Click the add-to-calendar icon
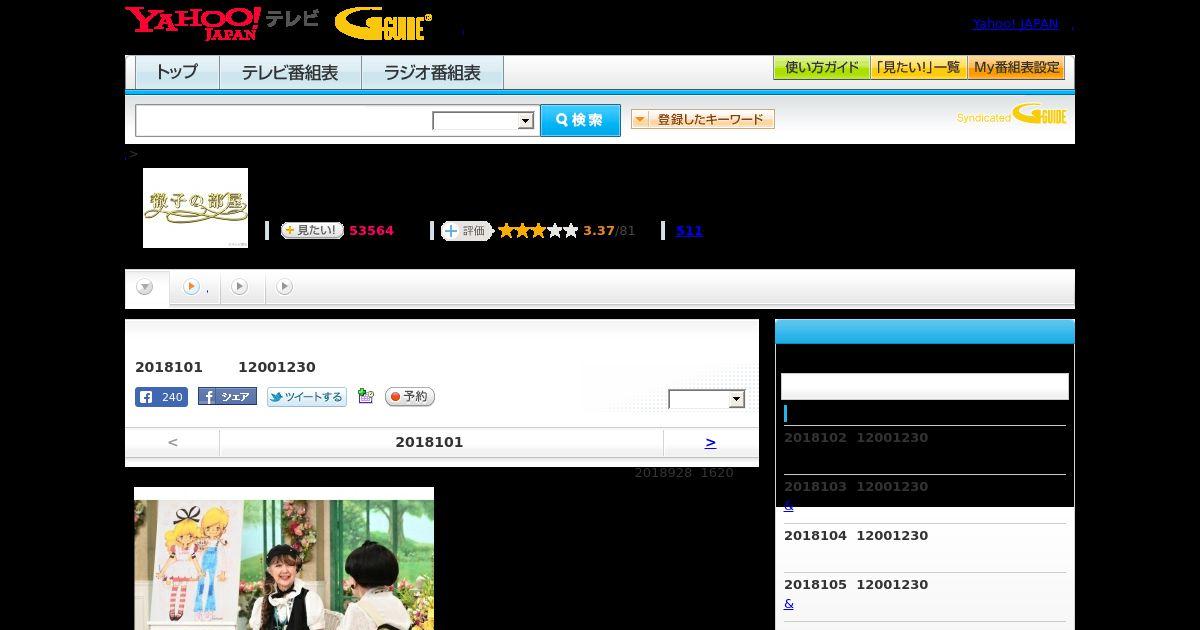Viewport: 1200px width, 630px height. [366, 397]
